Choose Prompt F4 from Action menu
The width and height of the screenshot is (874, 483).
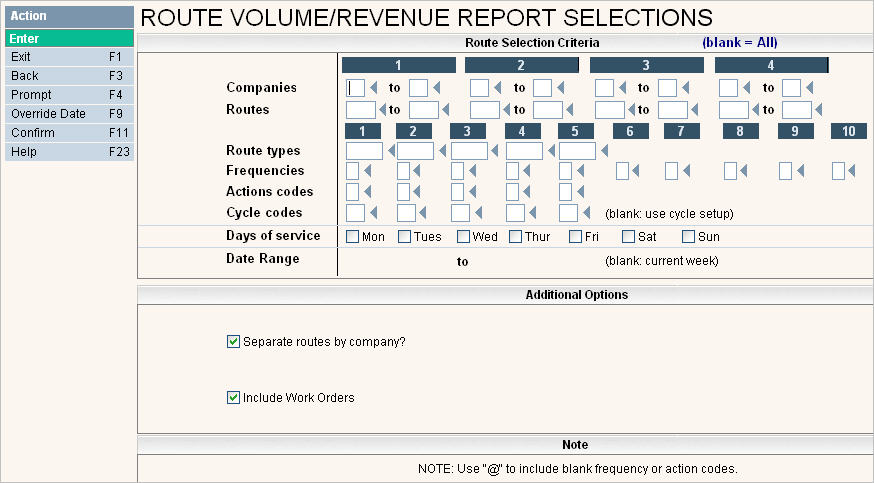[69, 95]
